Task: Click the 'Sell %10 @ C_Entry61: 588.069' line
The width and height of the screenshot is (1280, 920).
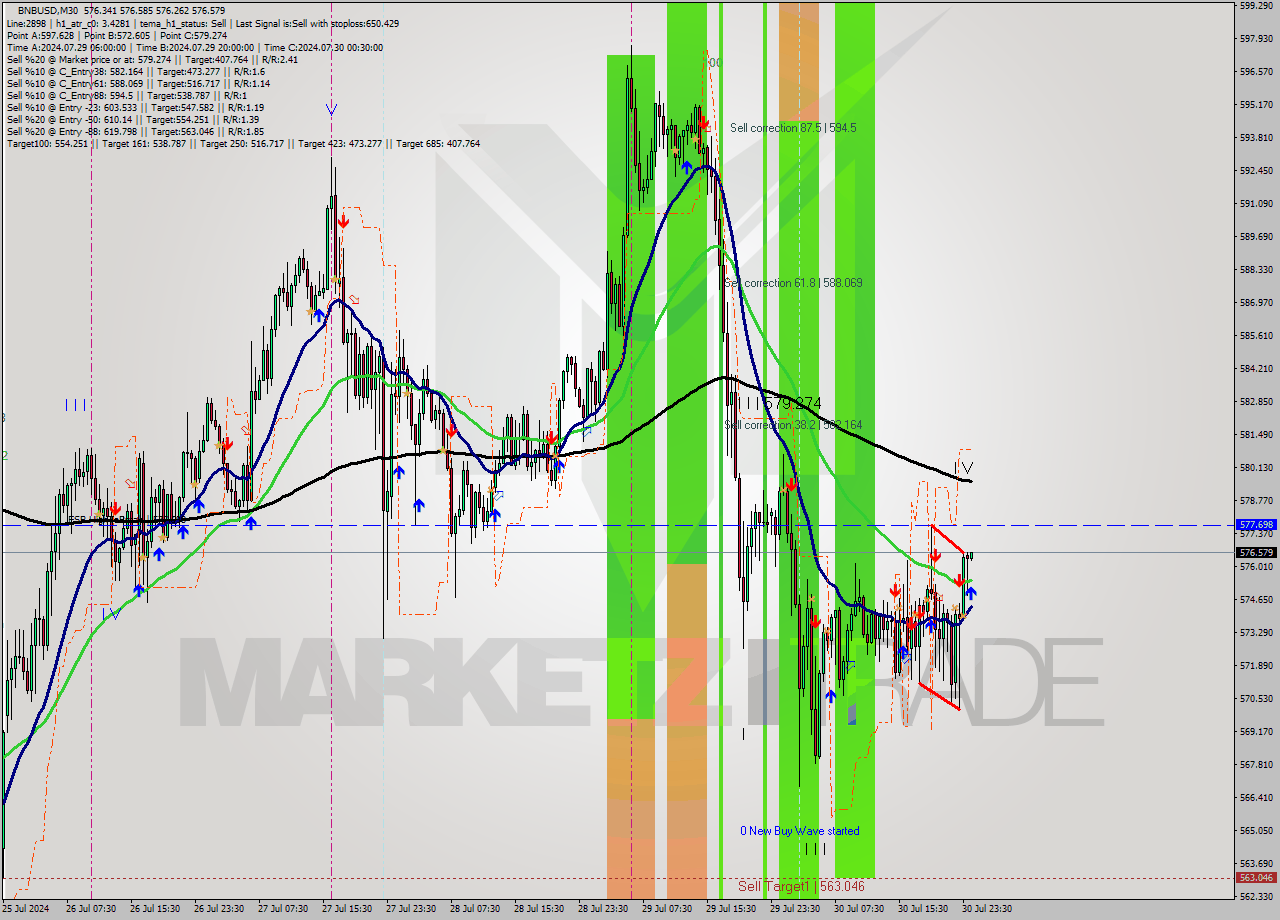Action: pyautogui.click(x=138, y=83)
